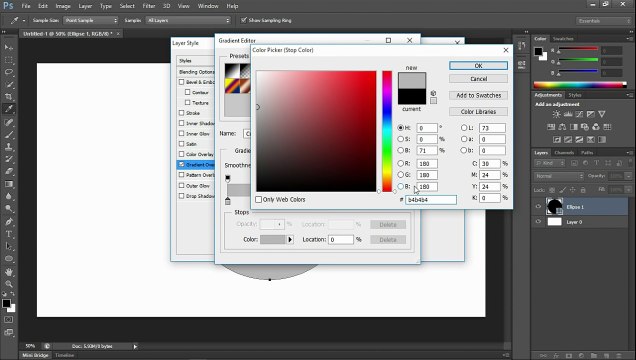
Task: Hide the Ellipse 1 layer
Action: [x=538, y=207]
